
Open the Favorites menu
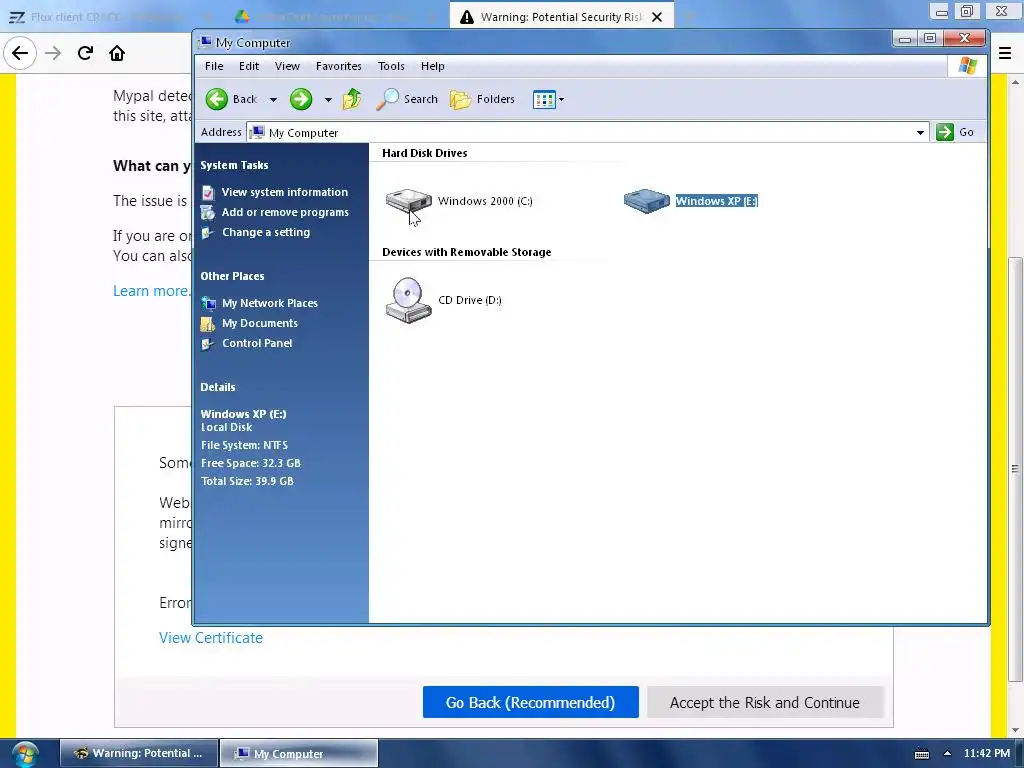tap(338, 66)
